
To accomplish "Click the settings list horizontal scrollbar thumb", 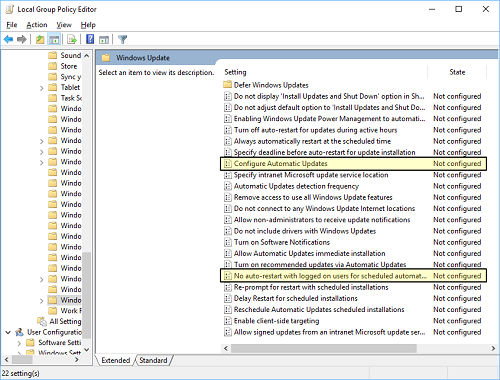I will point(324,348).
